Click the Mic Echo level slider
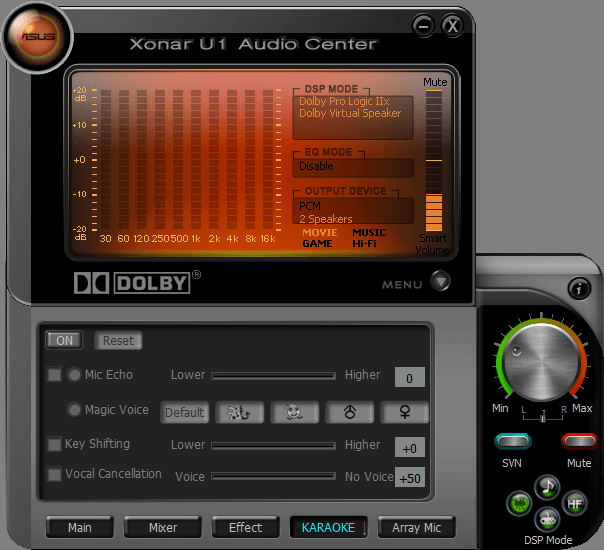Image resolution: width=604 pixels, height=550 pixels. (273, 376)
